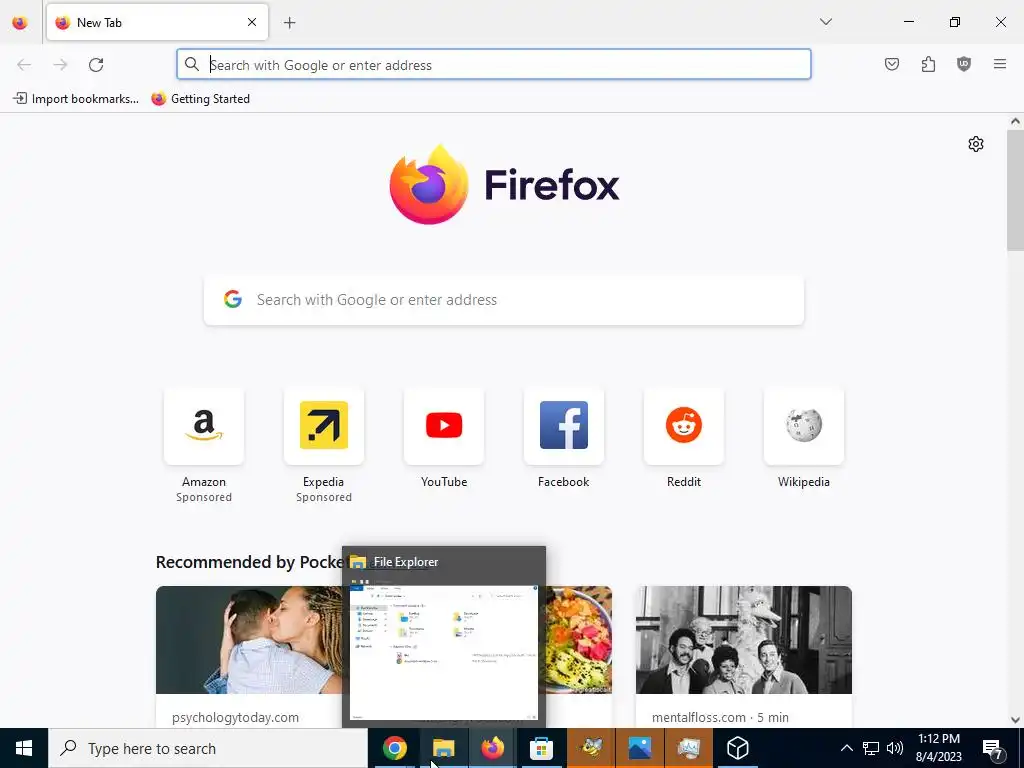Screen dimensions: 1024x768
Task: Focus the address bar field
Action: pos(494,65)
